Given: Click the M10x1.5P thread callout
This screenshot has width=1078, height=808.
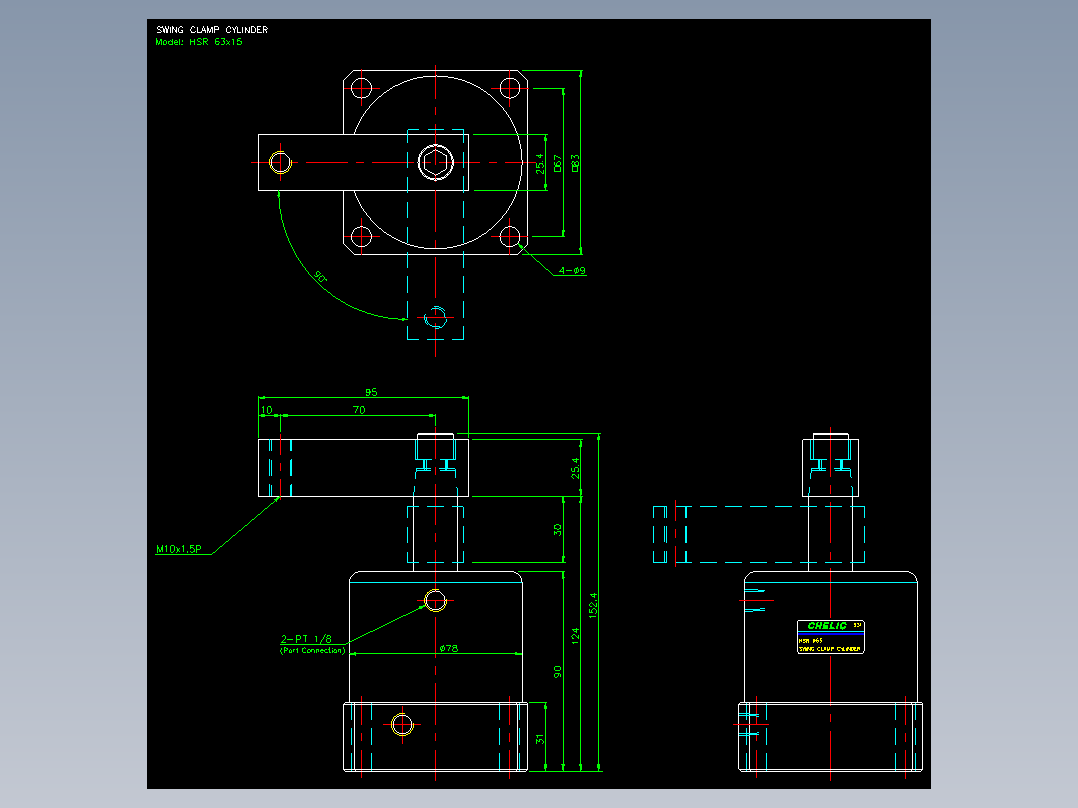Looking at the screenshot, I should pos(179,549).
